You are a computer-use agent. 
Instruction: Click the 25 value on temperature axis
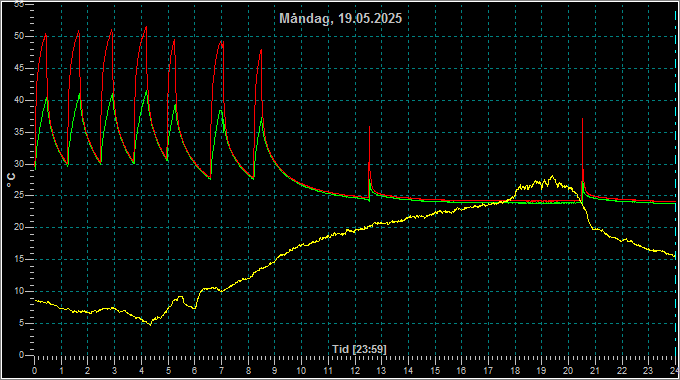19,195
